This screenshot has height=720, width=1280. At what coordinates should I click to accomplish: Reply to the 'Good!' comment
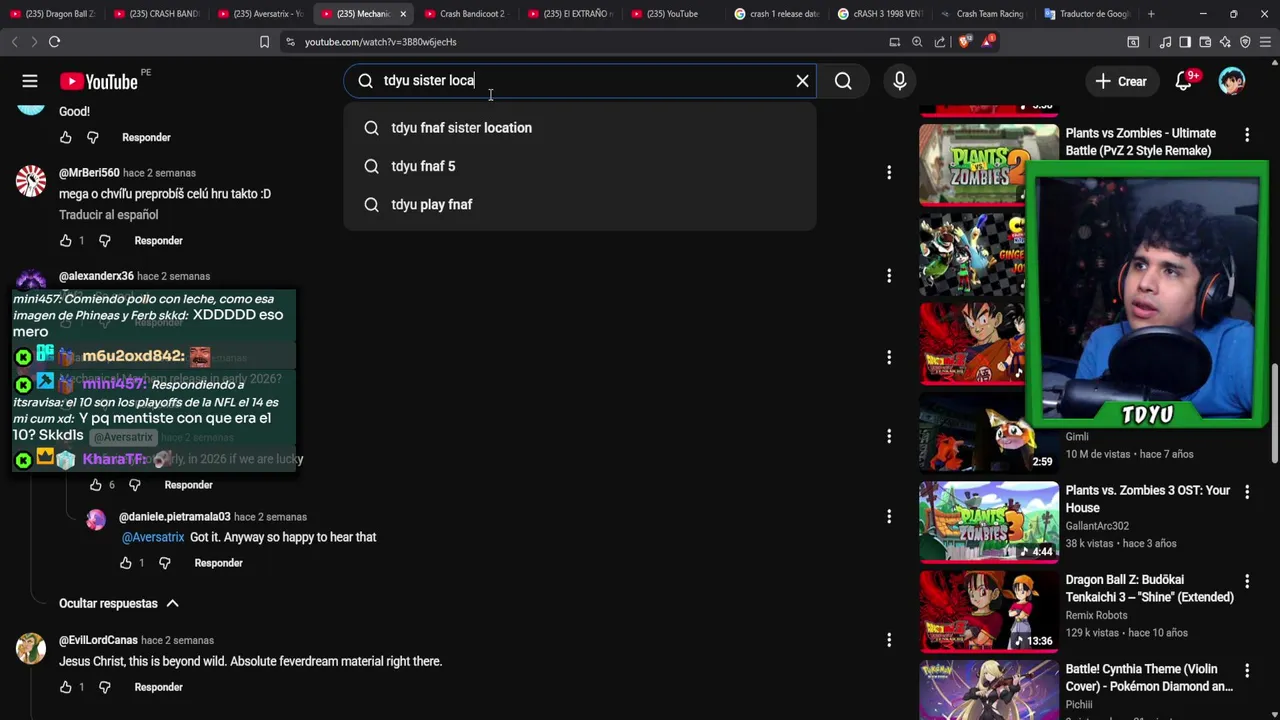tap(146, 137)
